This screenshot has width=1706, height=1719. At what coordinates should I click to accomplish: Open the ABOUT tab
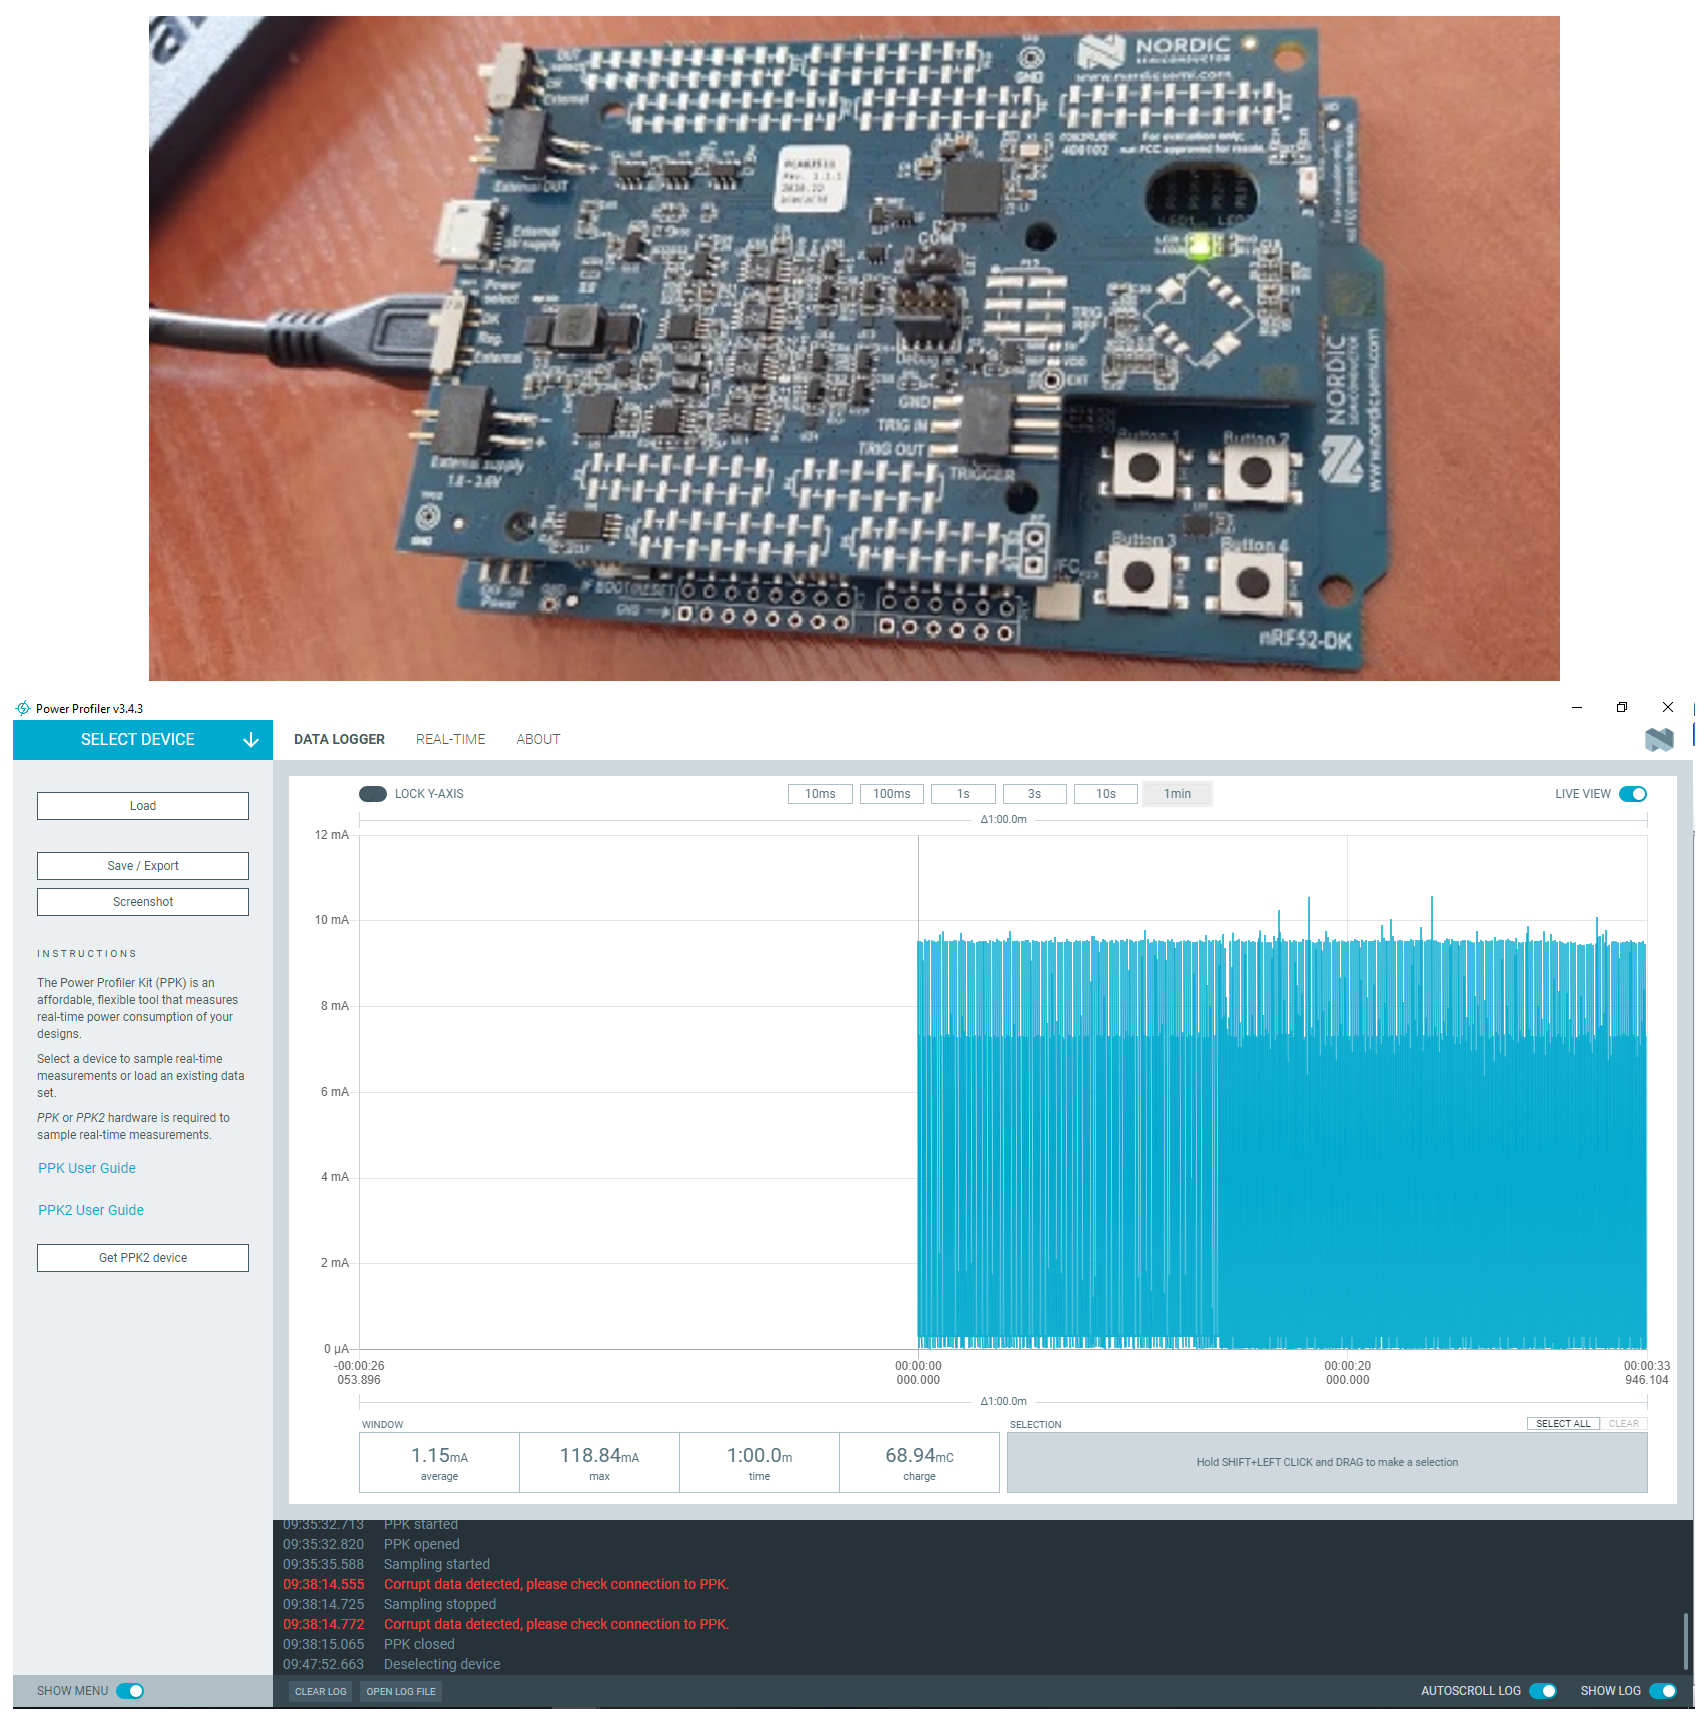[538, 739]
